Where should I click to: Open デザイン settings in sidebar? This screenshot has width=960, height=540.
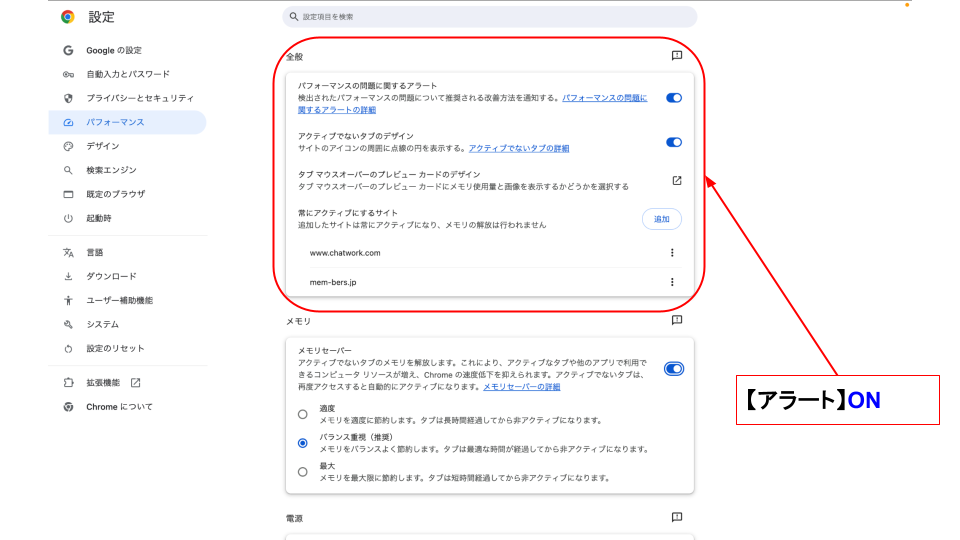(x=103, y=146)
